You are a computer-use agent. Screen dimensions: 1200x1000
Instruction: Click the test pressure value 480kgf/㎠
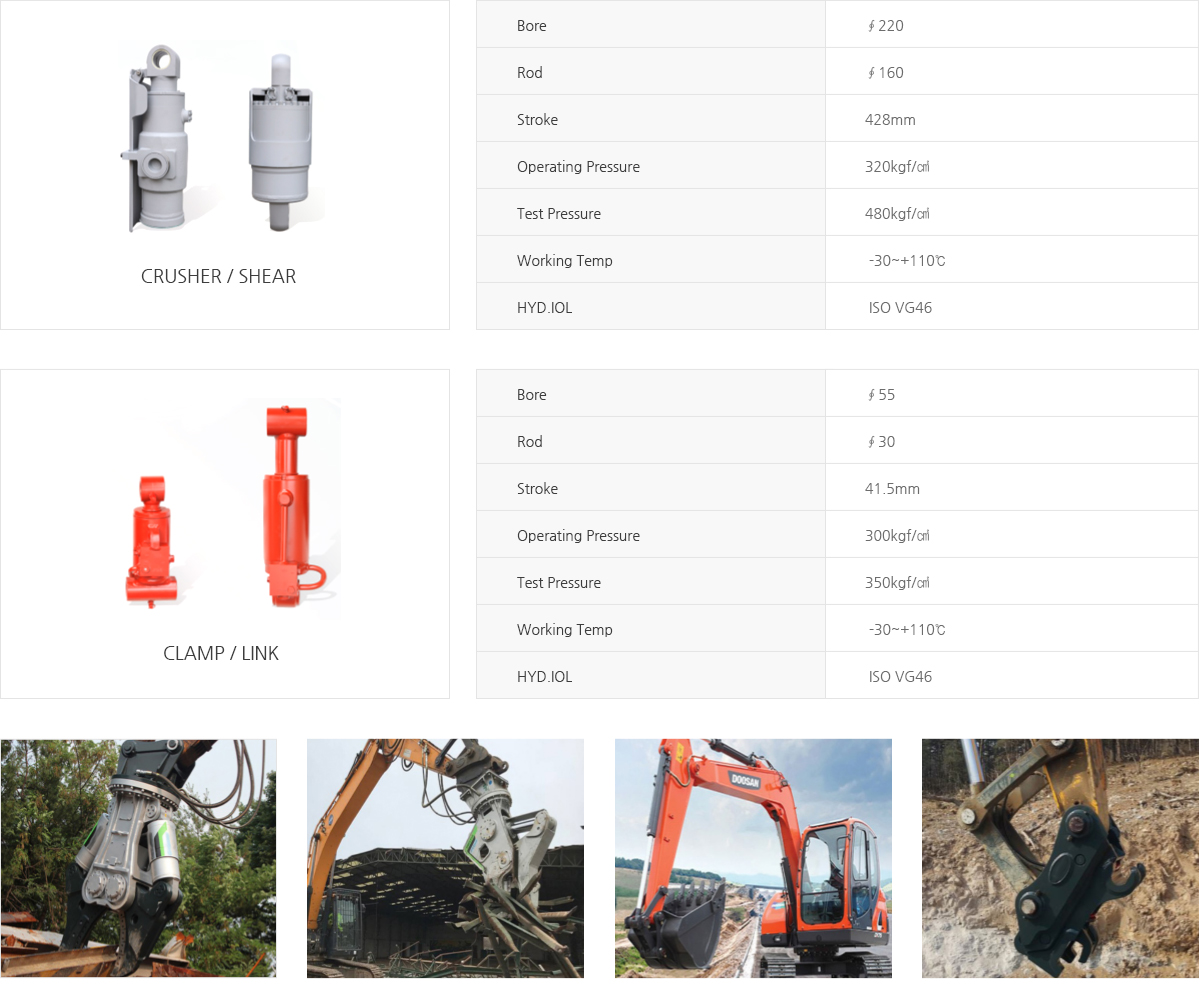[x=897, y=213]
